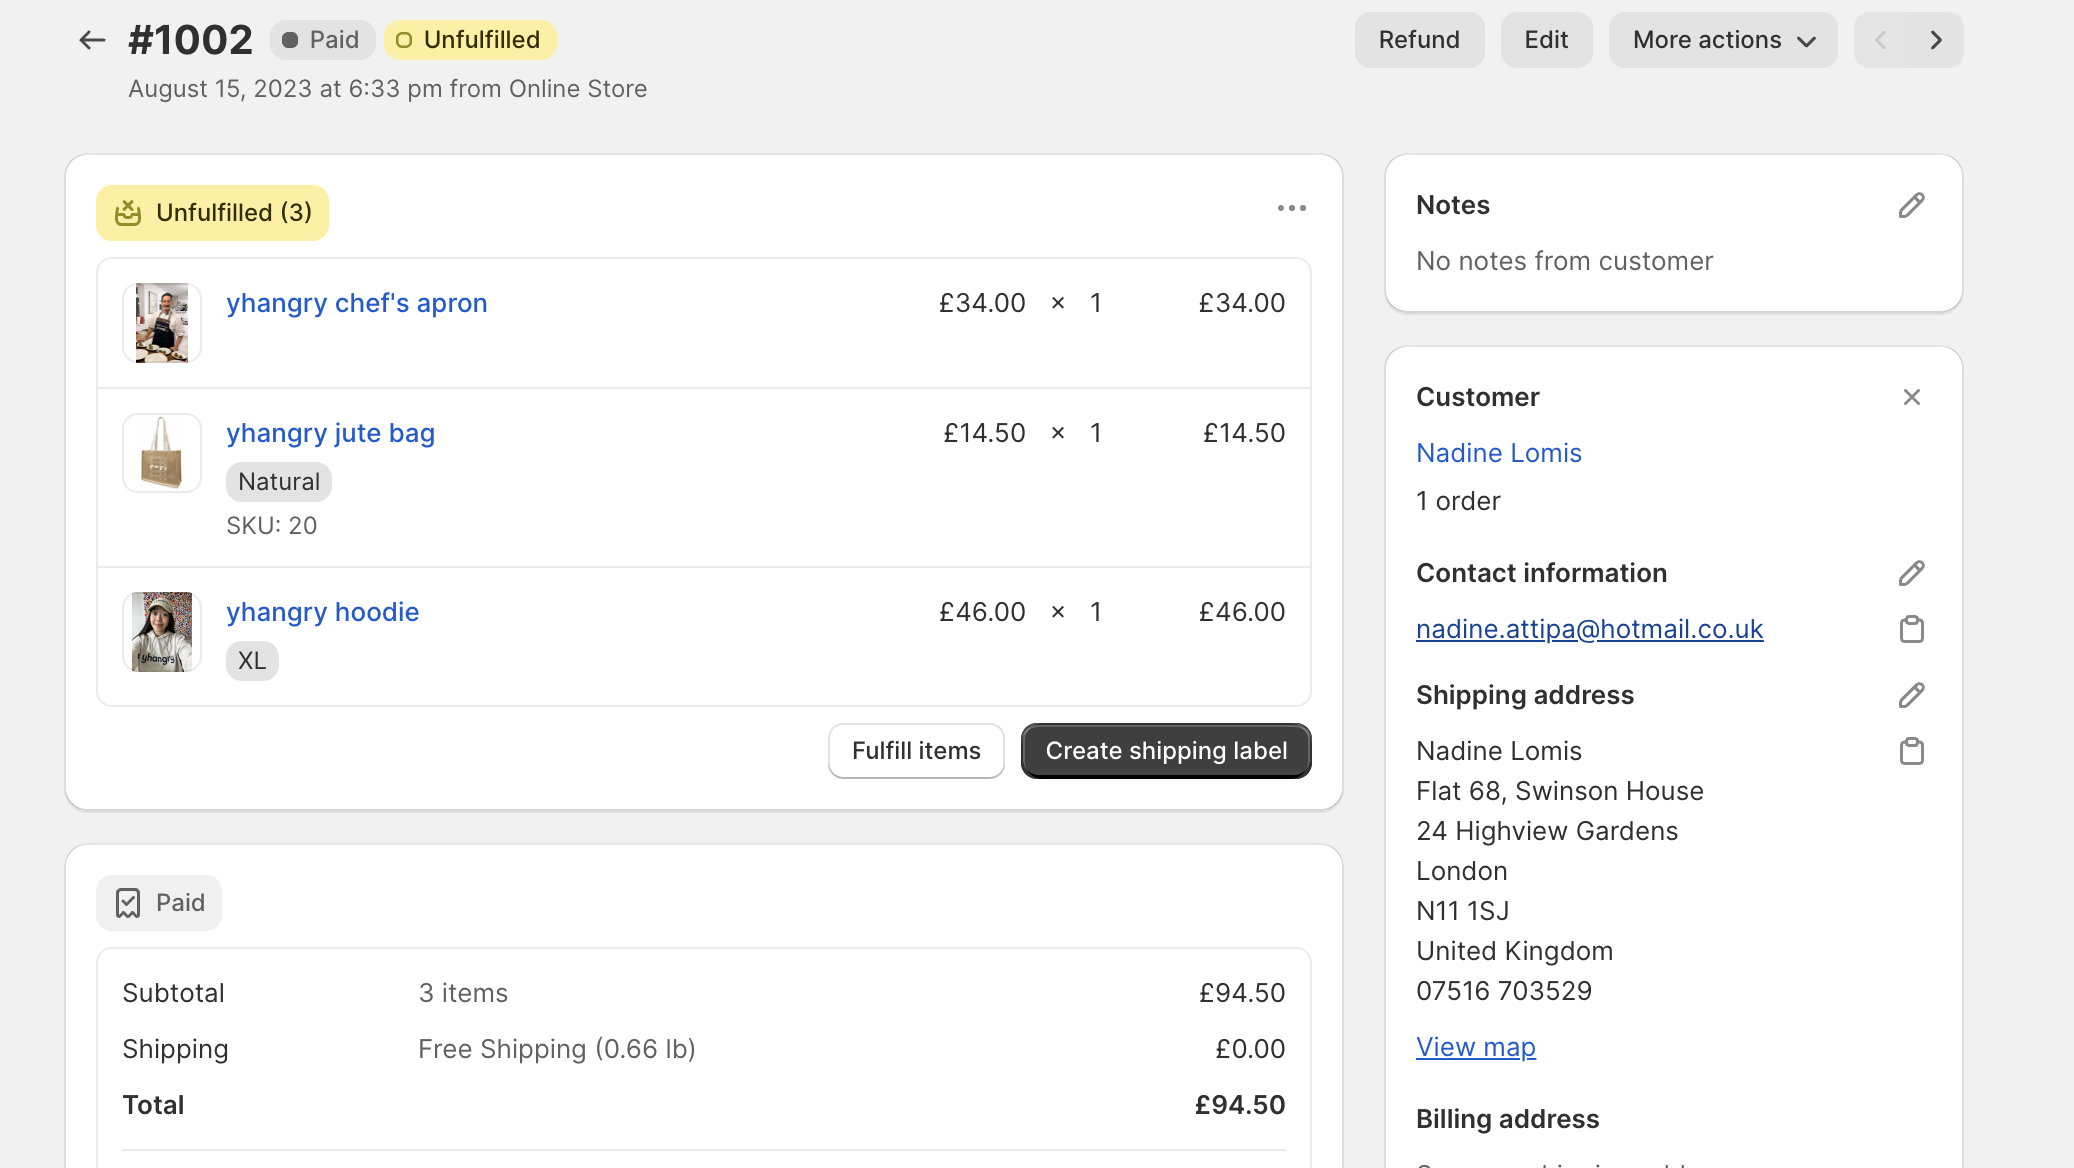Open the yhangry jute bag product link
The height and width of the screenshot is (1168, 2074).
click(x=330, y=433)
